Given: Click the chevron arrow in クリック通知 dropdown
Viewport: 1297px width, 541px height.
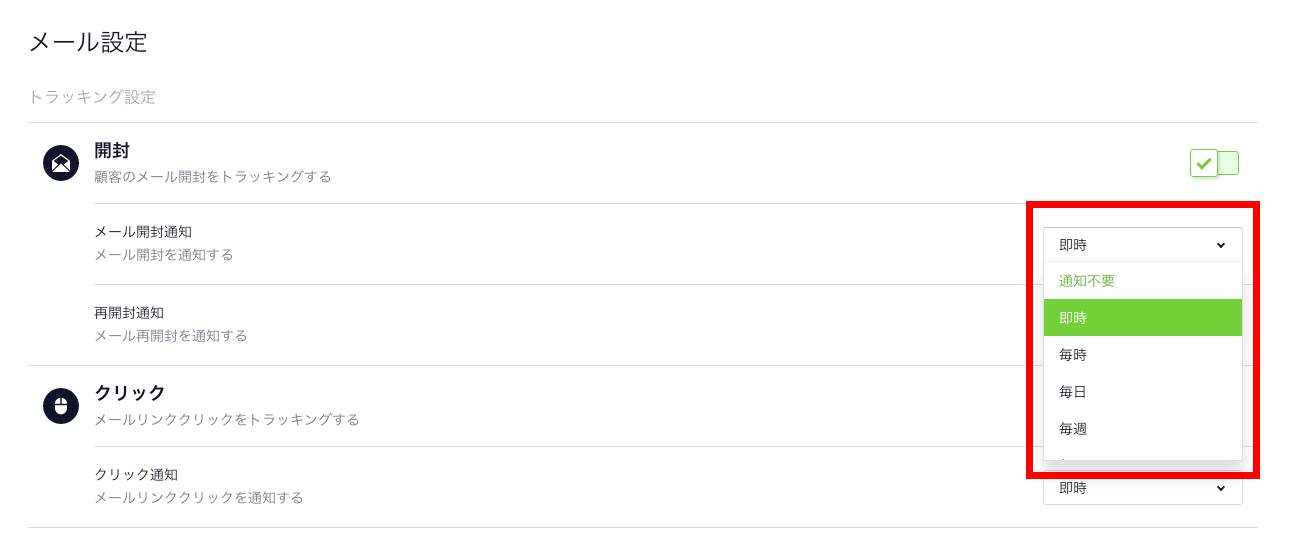Looking at the screenshot, I should (1221, 488).
